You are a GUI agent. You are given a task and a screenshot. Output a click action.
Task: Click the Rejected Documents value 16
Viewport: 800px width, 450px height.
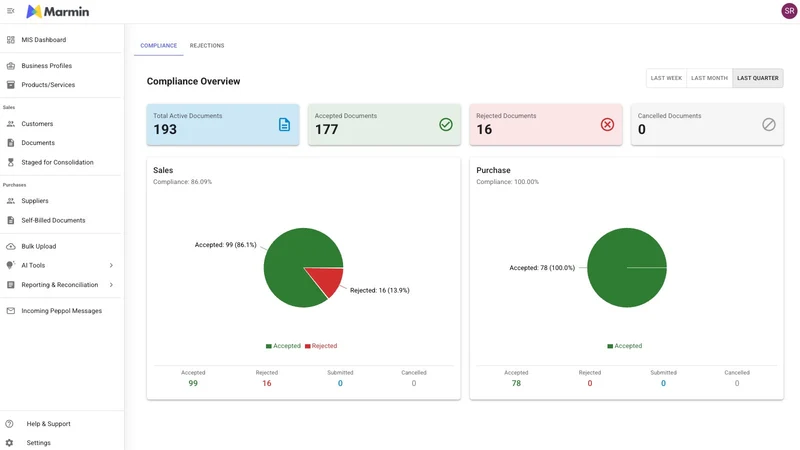[484, 130]
